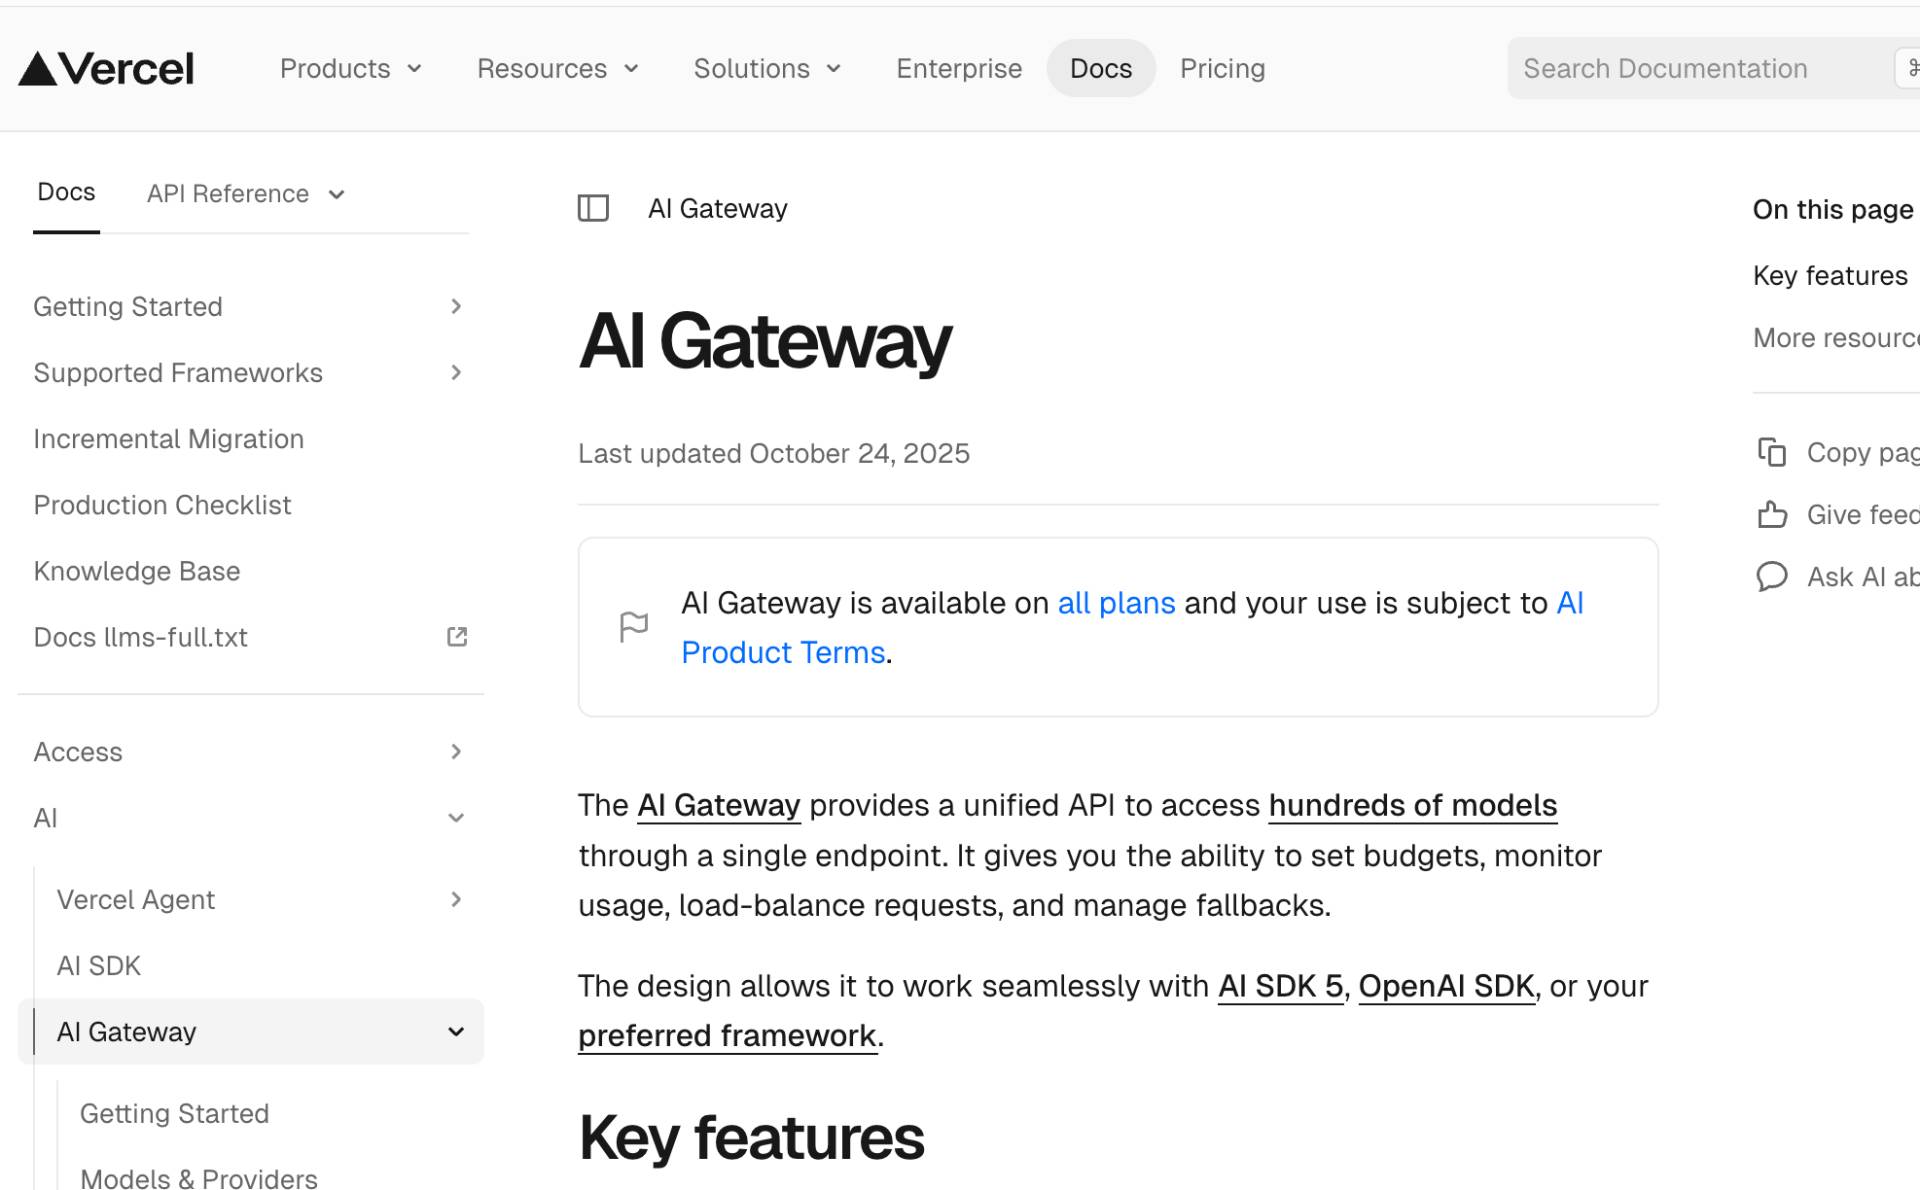Select AI SDK in the sidebar
The width and height of the screenshot is (1920, 1190).
pyautogui.click(x=98, y=965)
